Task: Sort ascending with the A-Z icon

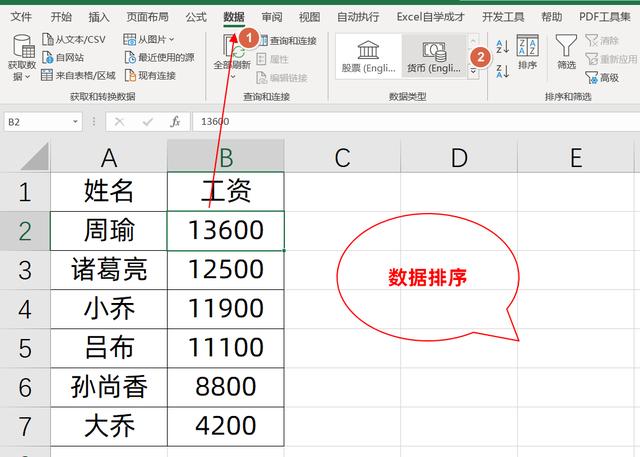Action: click(502, 45)
